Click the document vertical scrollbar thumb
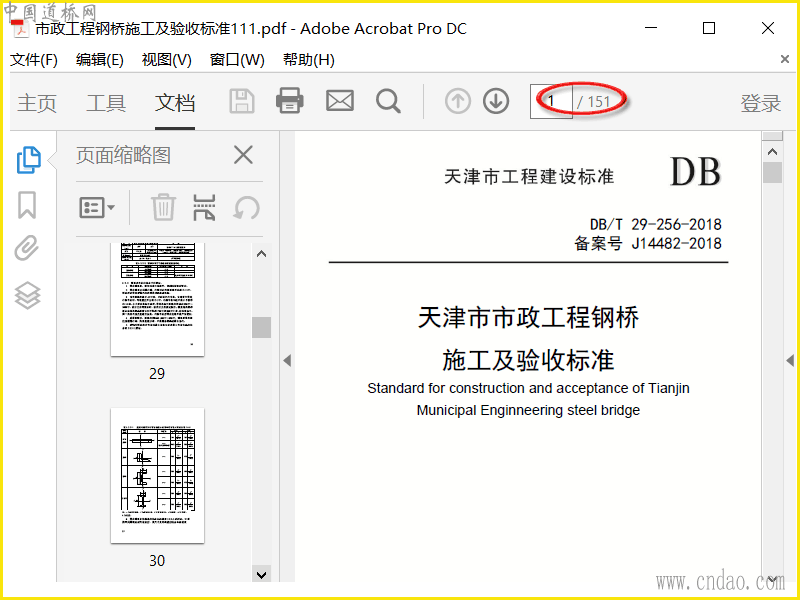The width and height of the screenshot is (800, 600). coord(772,172)
